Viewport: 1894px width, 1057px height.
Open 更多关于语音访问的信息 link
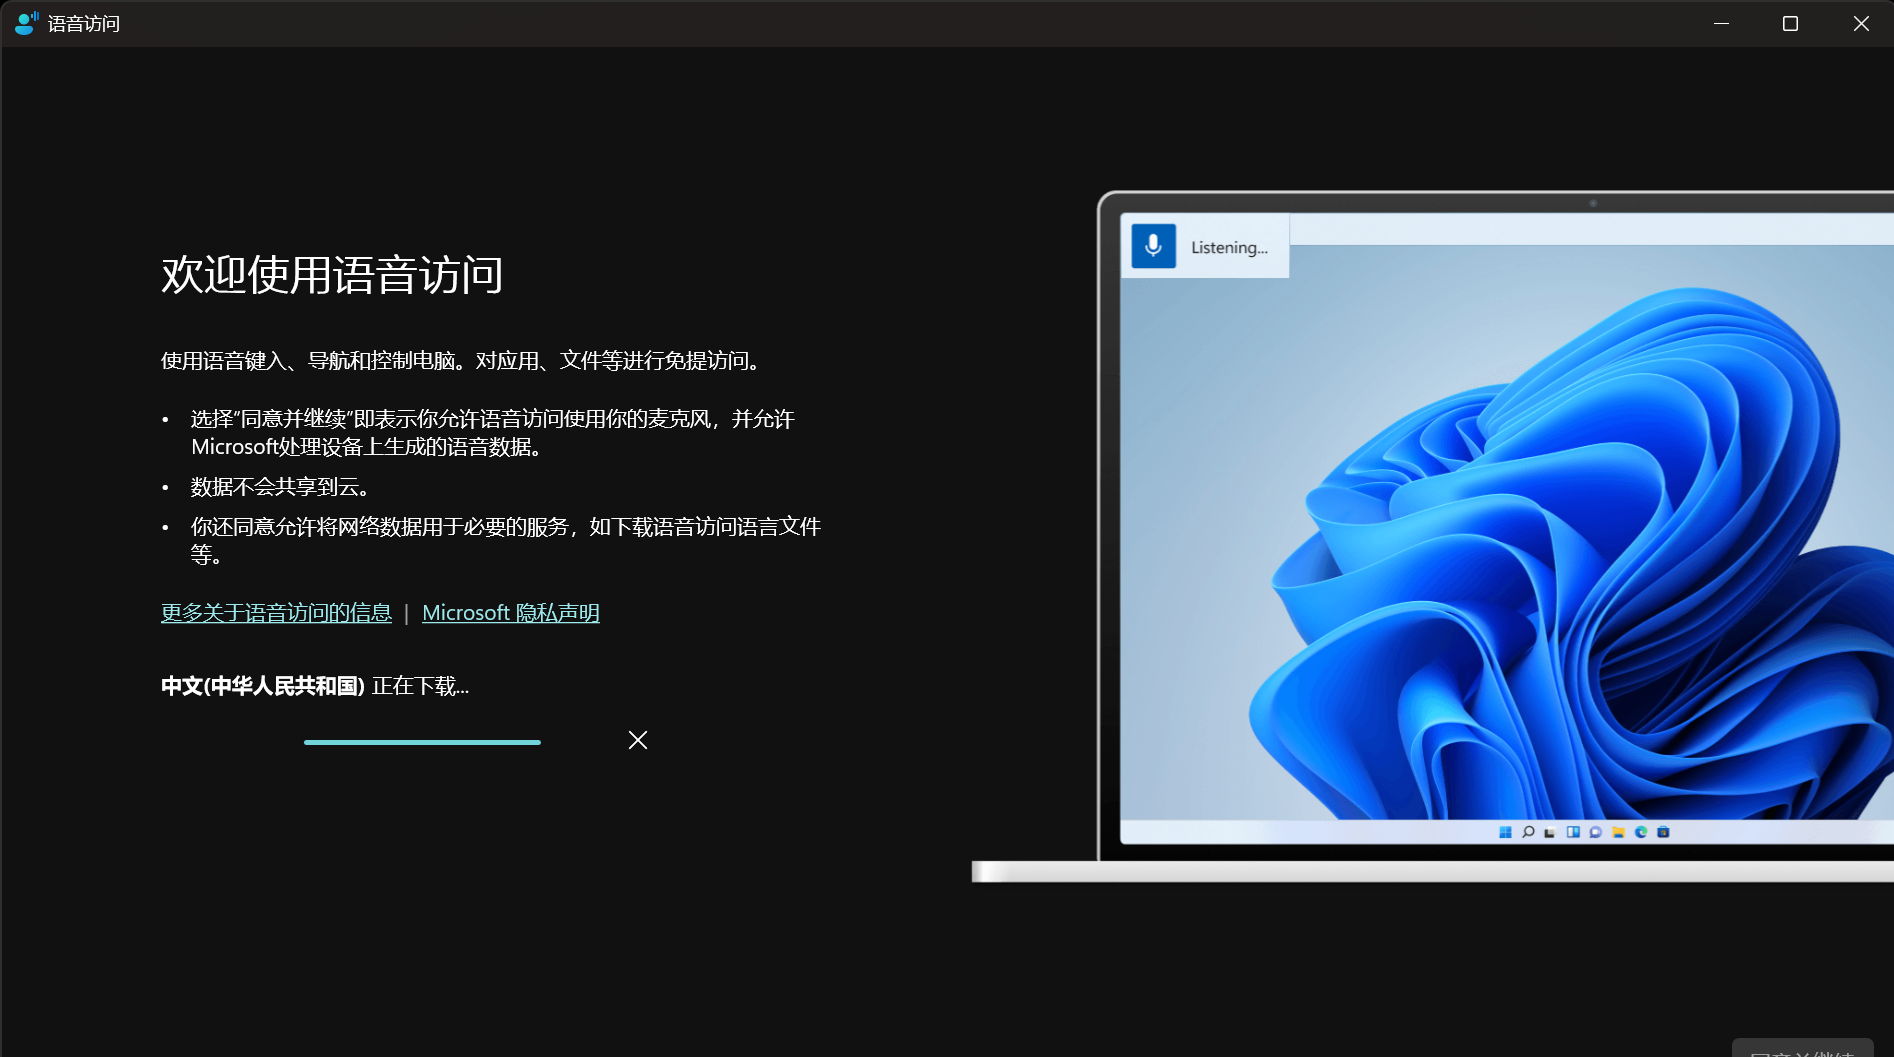276,613
